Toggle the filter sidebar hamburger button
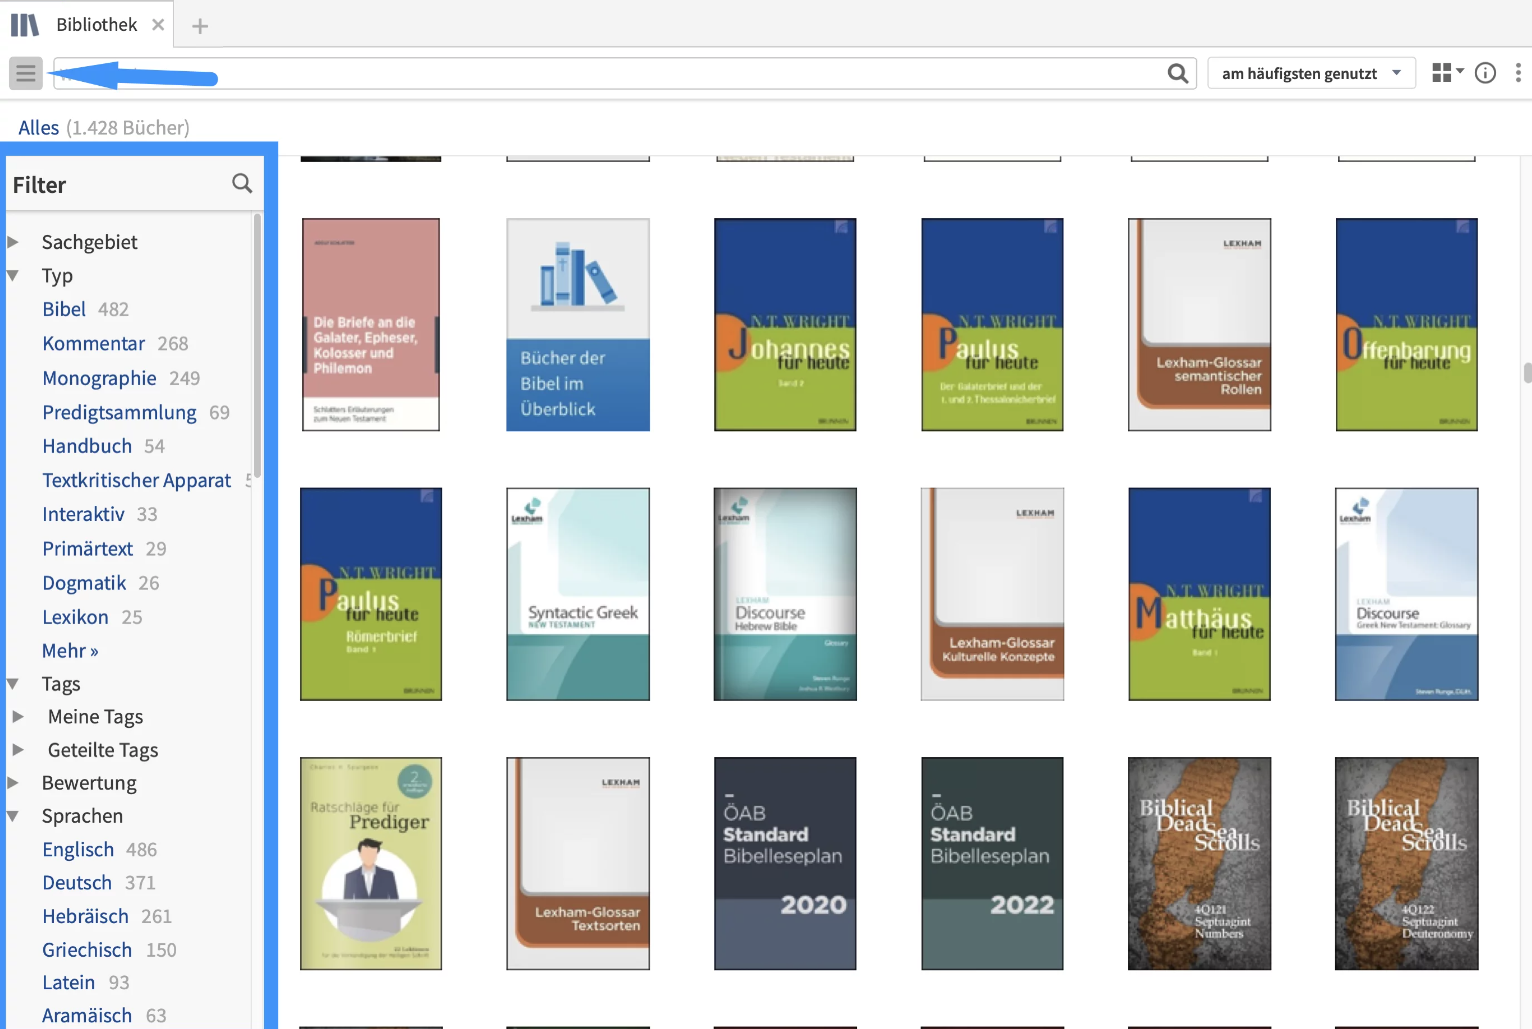Screen dimensions: 1532x1029 [x=26, y=73]
